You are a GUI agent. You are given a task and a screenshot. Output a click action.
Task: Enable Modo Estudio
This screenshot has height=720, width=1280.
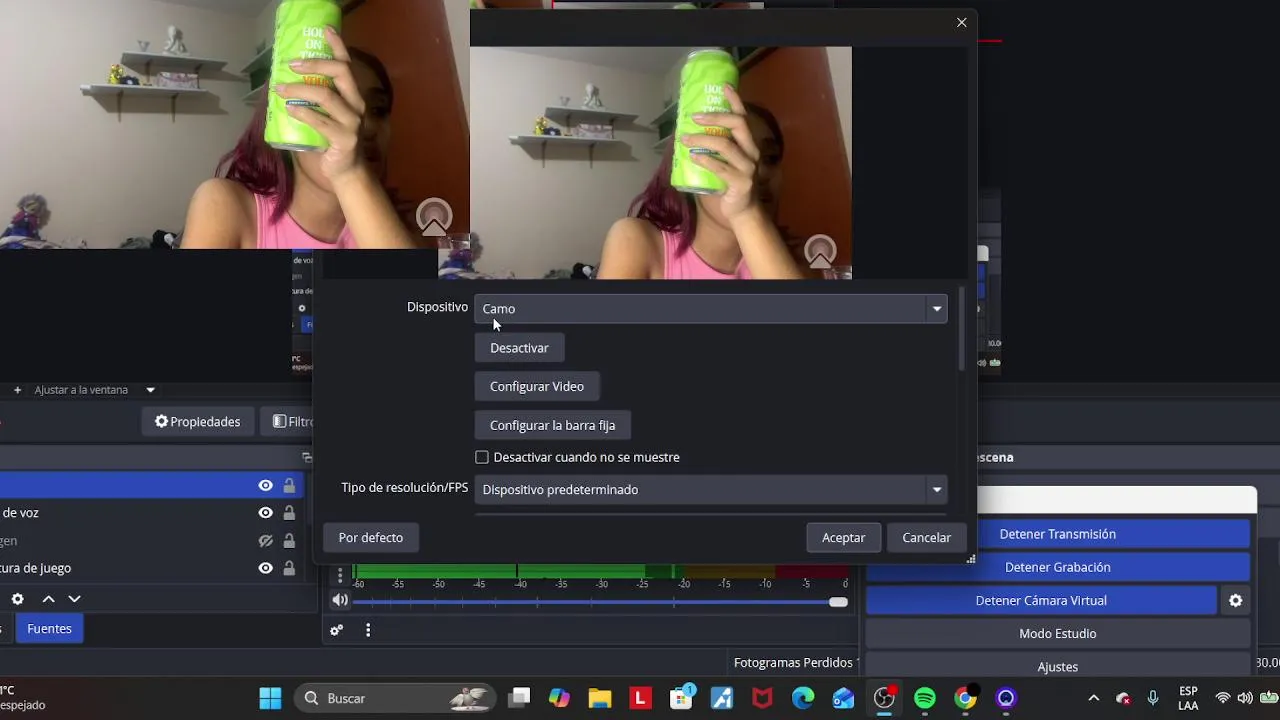1057,633
